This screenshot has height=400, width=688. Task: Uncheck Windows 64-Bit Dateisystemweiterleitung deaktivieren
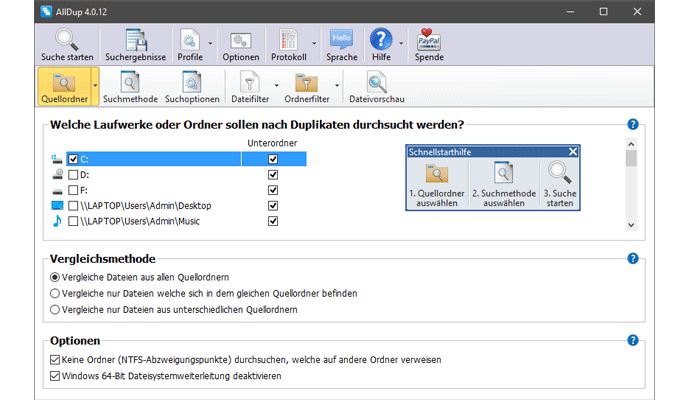(55, 376)
